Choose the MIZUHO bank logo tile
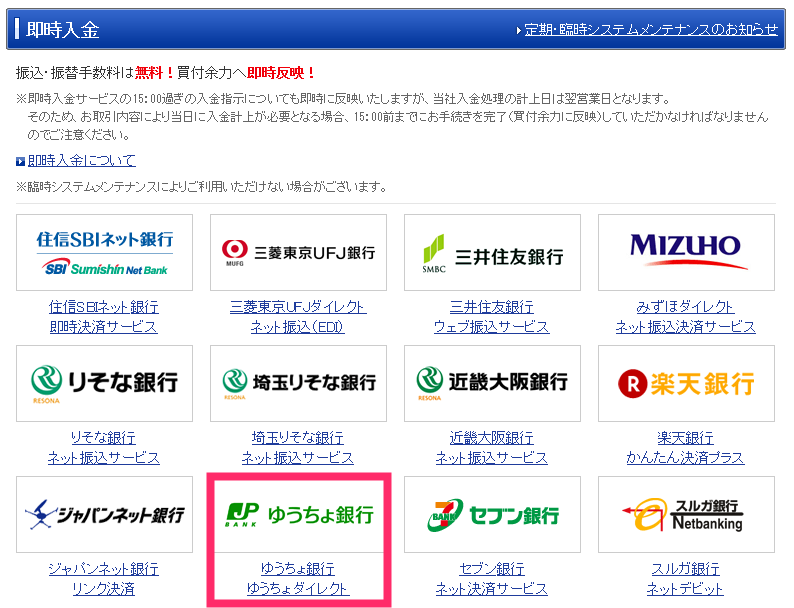 click(x=686, y=253)
